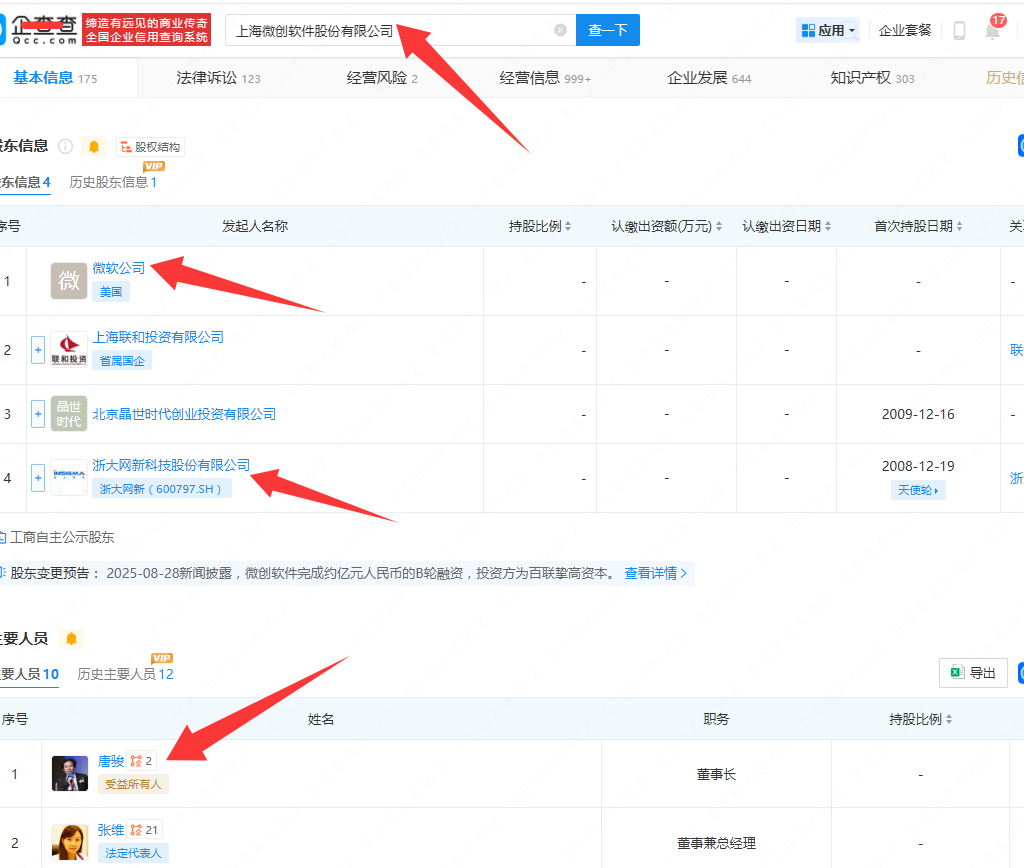Click related companies icon next to 张维

[x=144, y=829]
